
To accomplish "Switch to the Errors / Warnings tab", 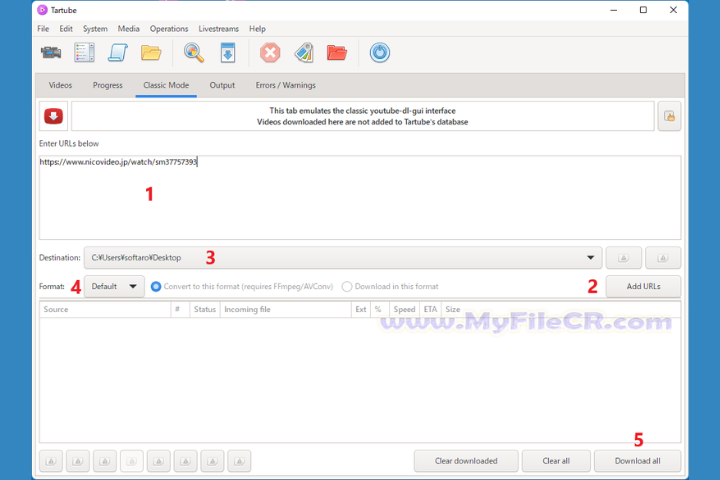I will (x=286, y=85).
